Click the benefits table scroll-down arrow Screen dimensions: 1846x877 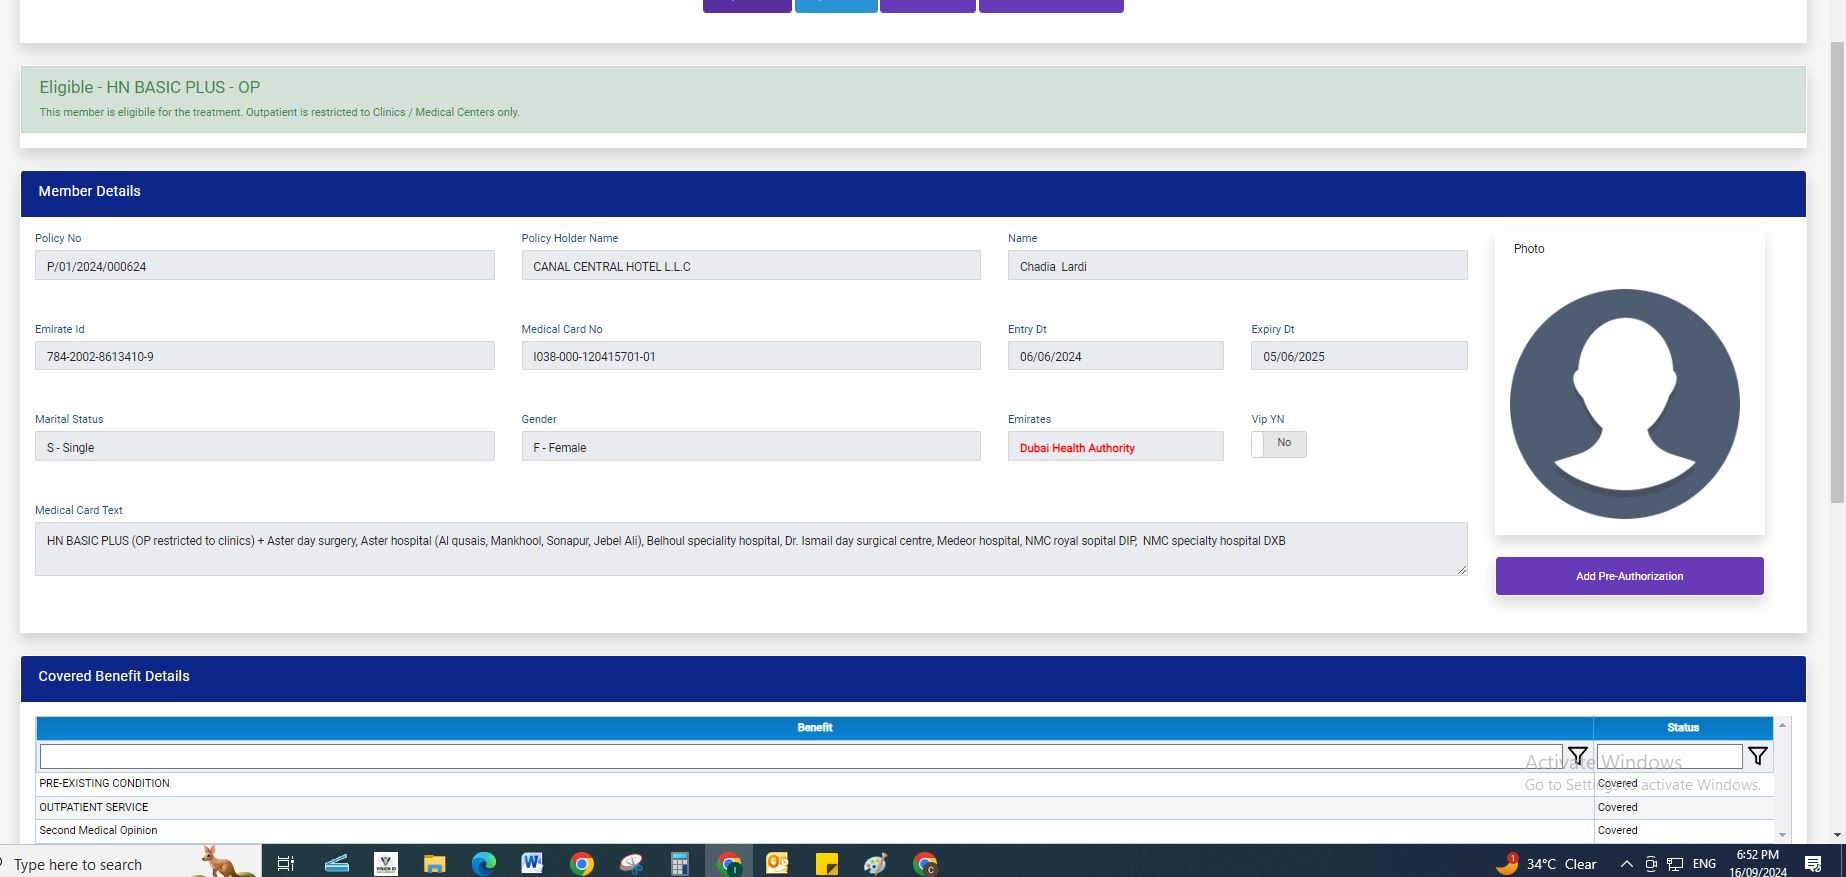(1782, 834)
